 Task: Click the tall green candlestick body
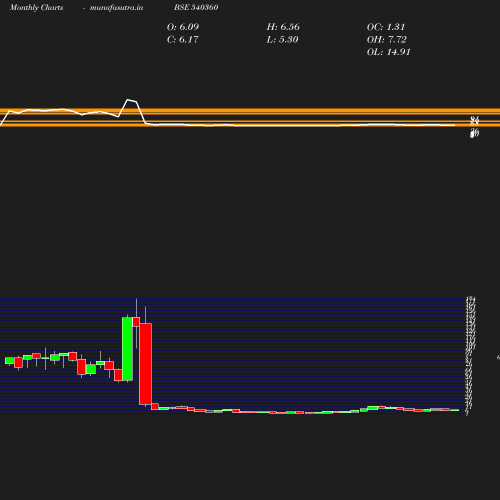pos(127,349)
